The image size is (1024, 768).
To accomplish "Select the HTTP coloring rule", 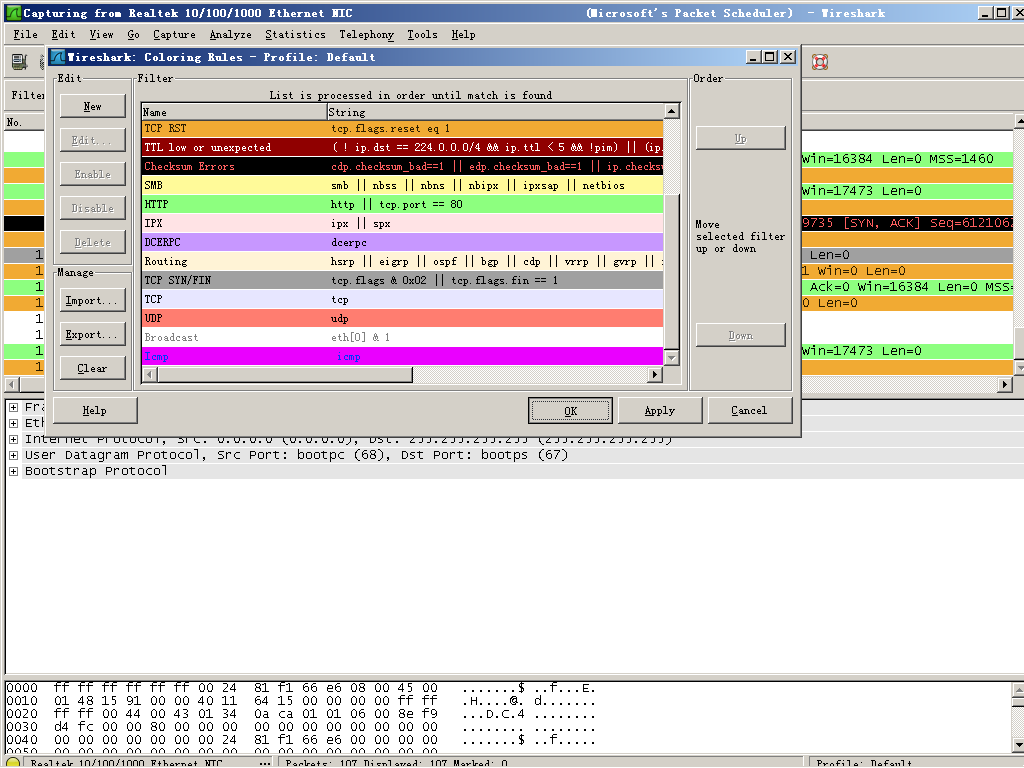I will (403, 204).
